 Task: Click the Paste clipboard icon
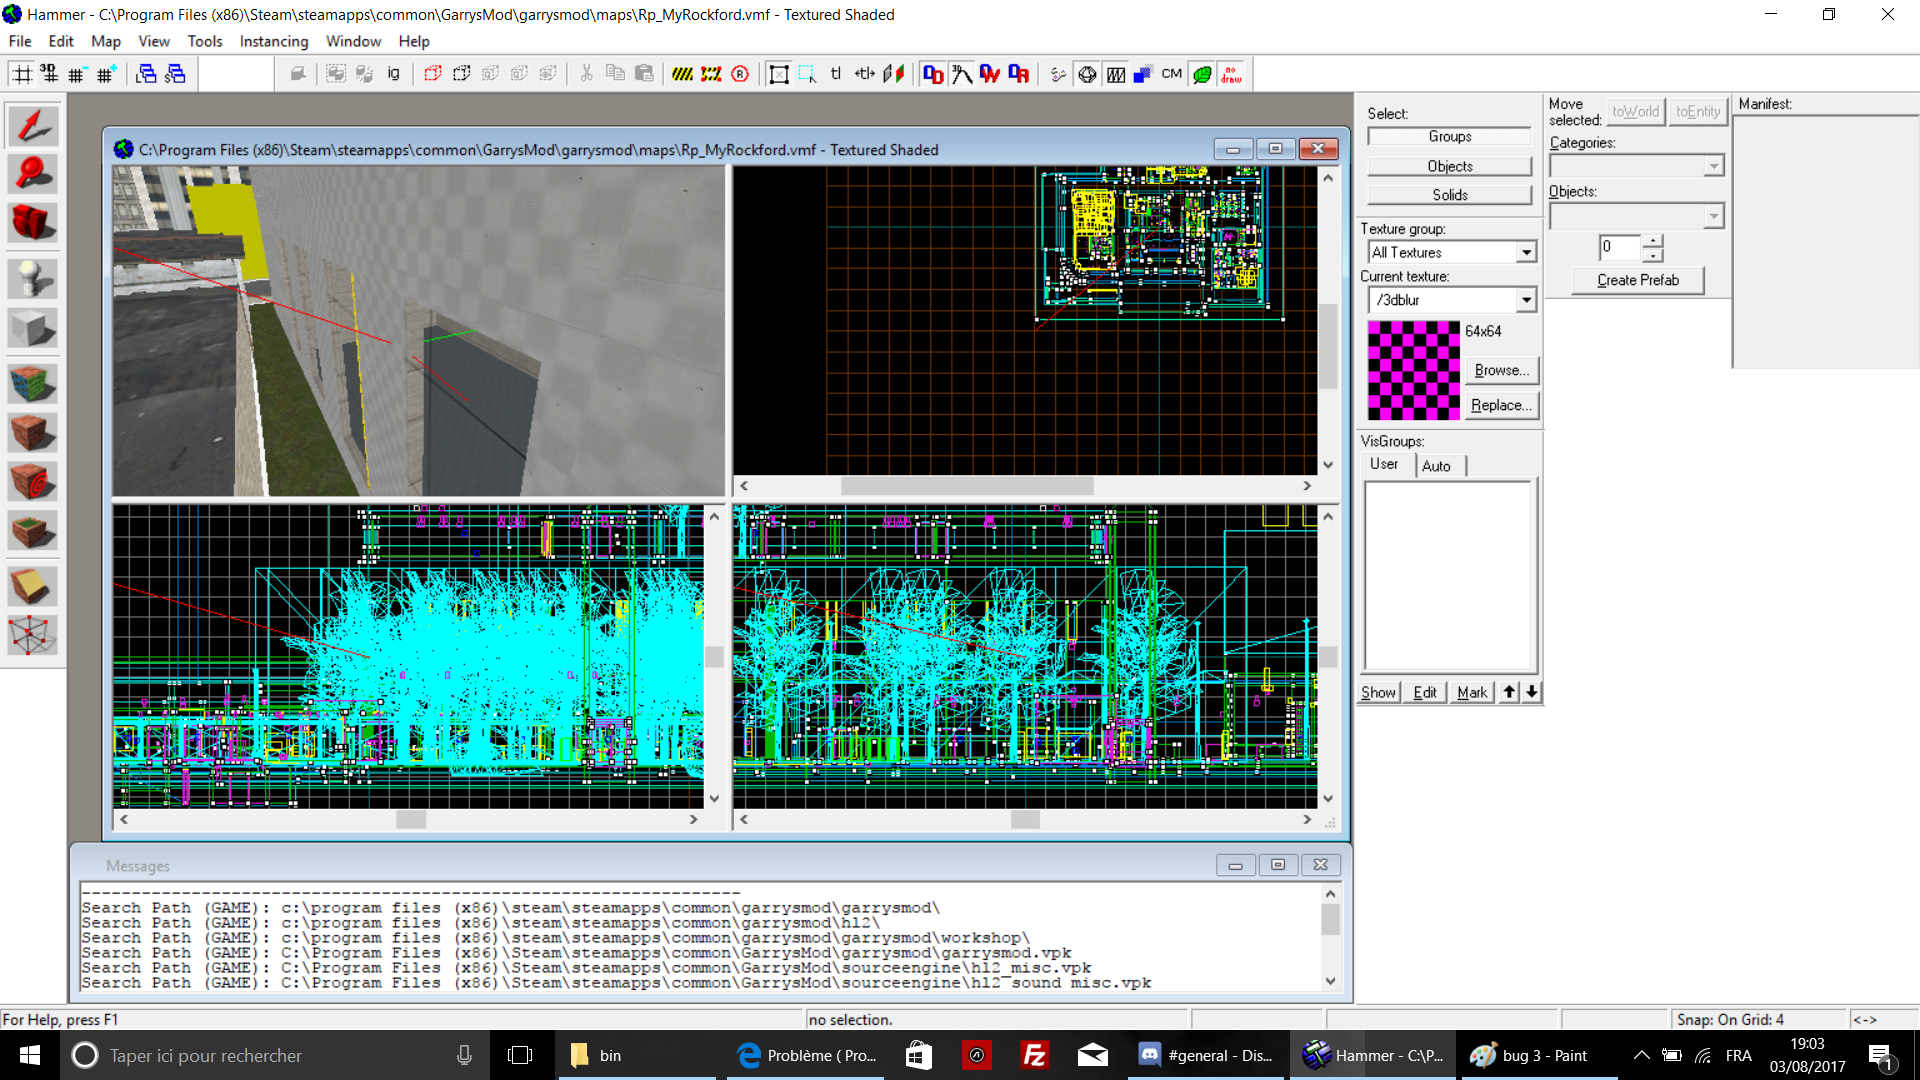[x=644, y=74]
